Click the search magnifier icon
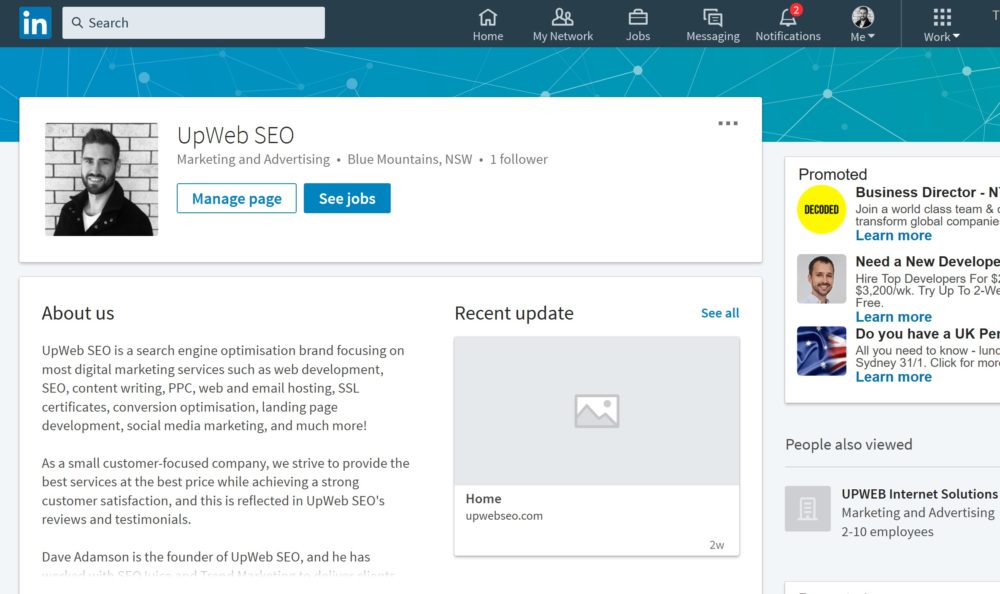This screenshot has width=1000, height=594. (77, 23)
